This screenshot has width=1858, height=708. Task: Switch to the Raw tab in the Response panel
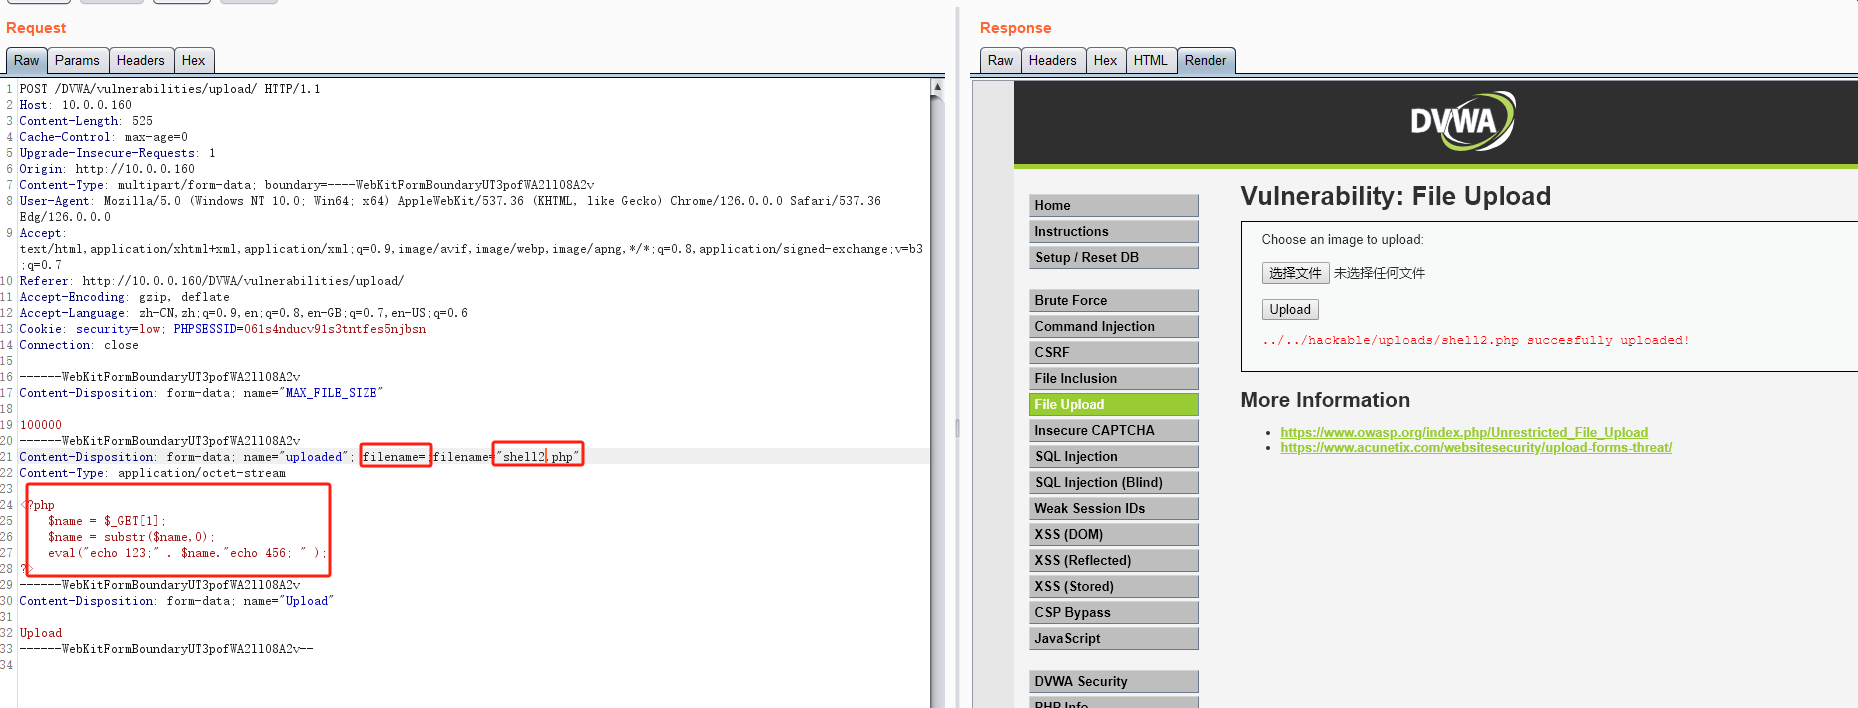pos(1000,60)
